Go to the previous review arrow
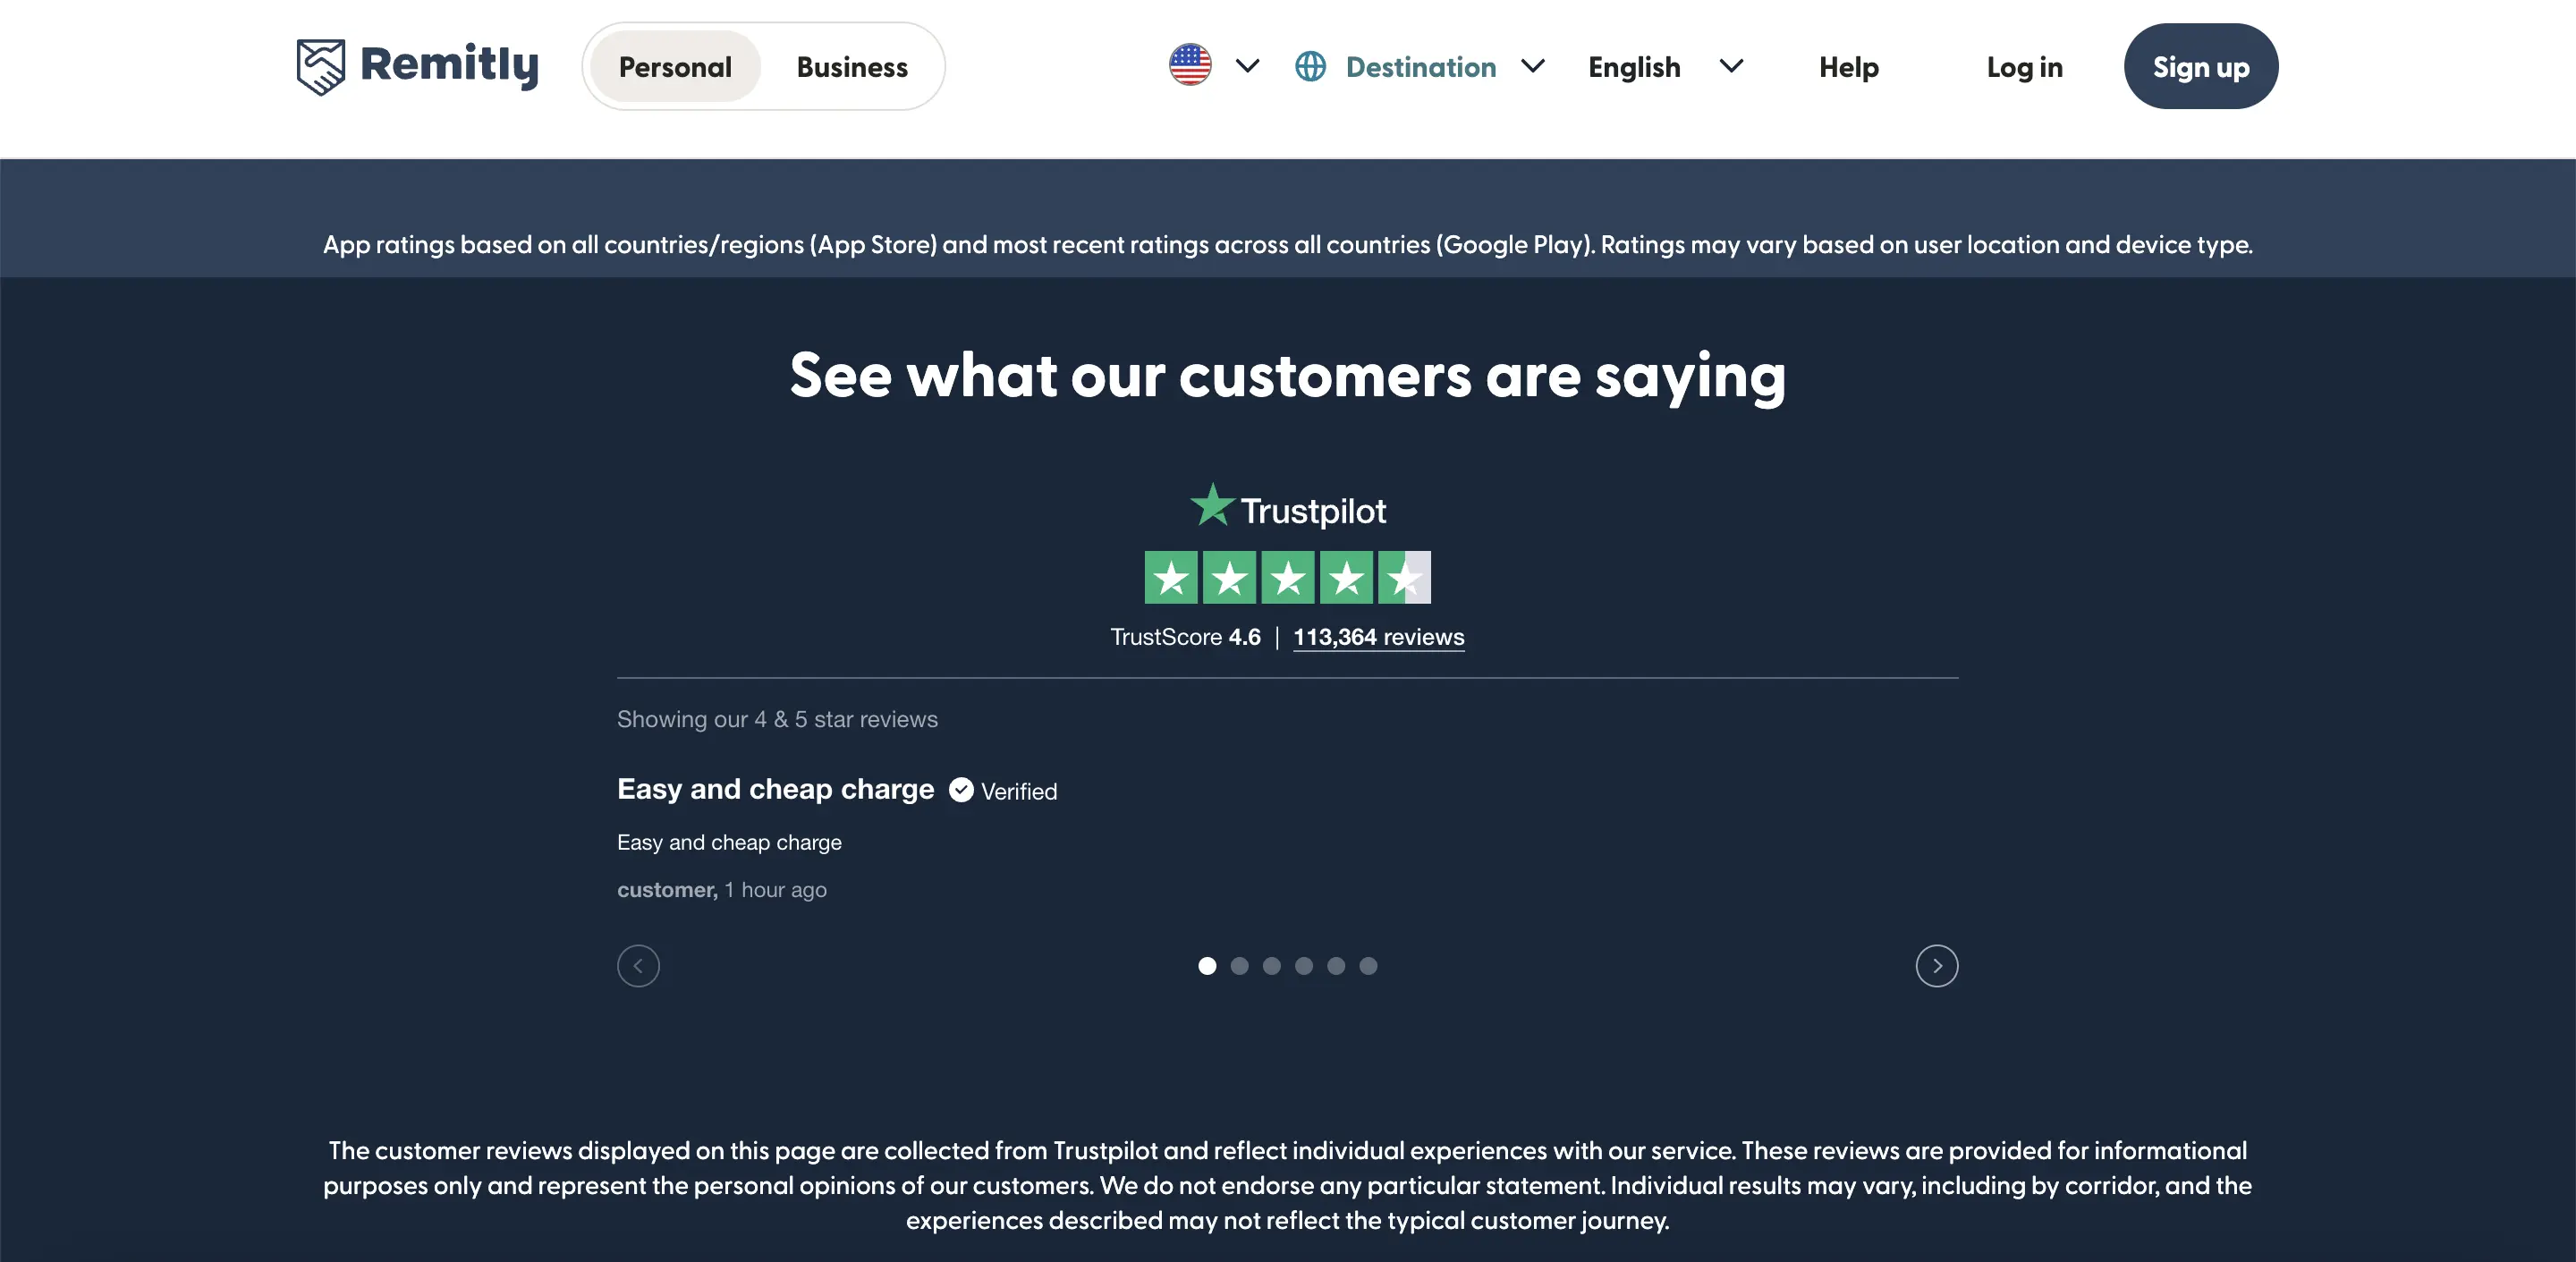This screenshot has width=2576, height=1262. click(638, 965)
